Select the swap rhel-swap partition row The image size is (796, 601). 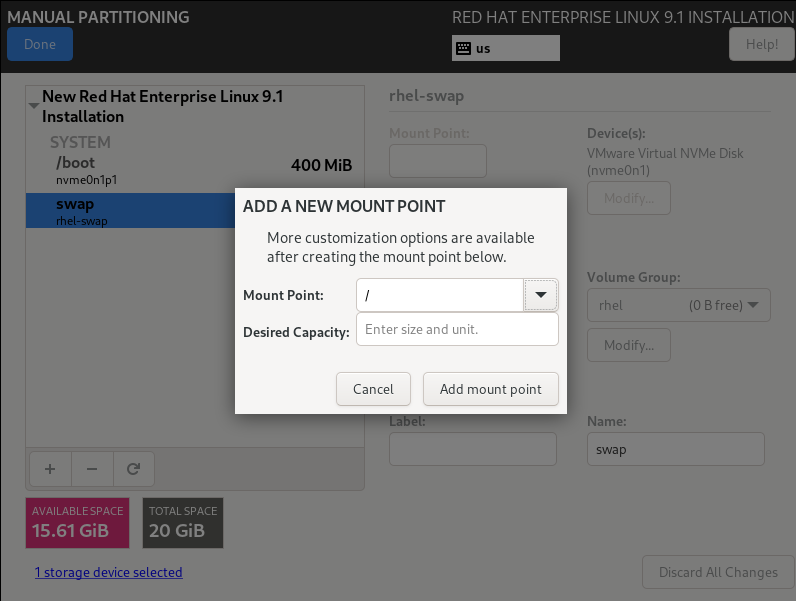click(130, 211)
